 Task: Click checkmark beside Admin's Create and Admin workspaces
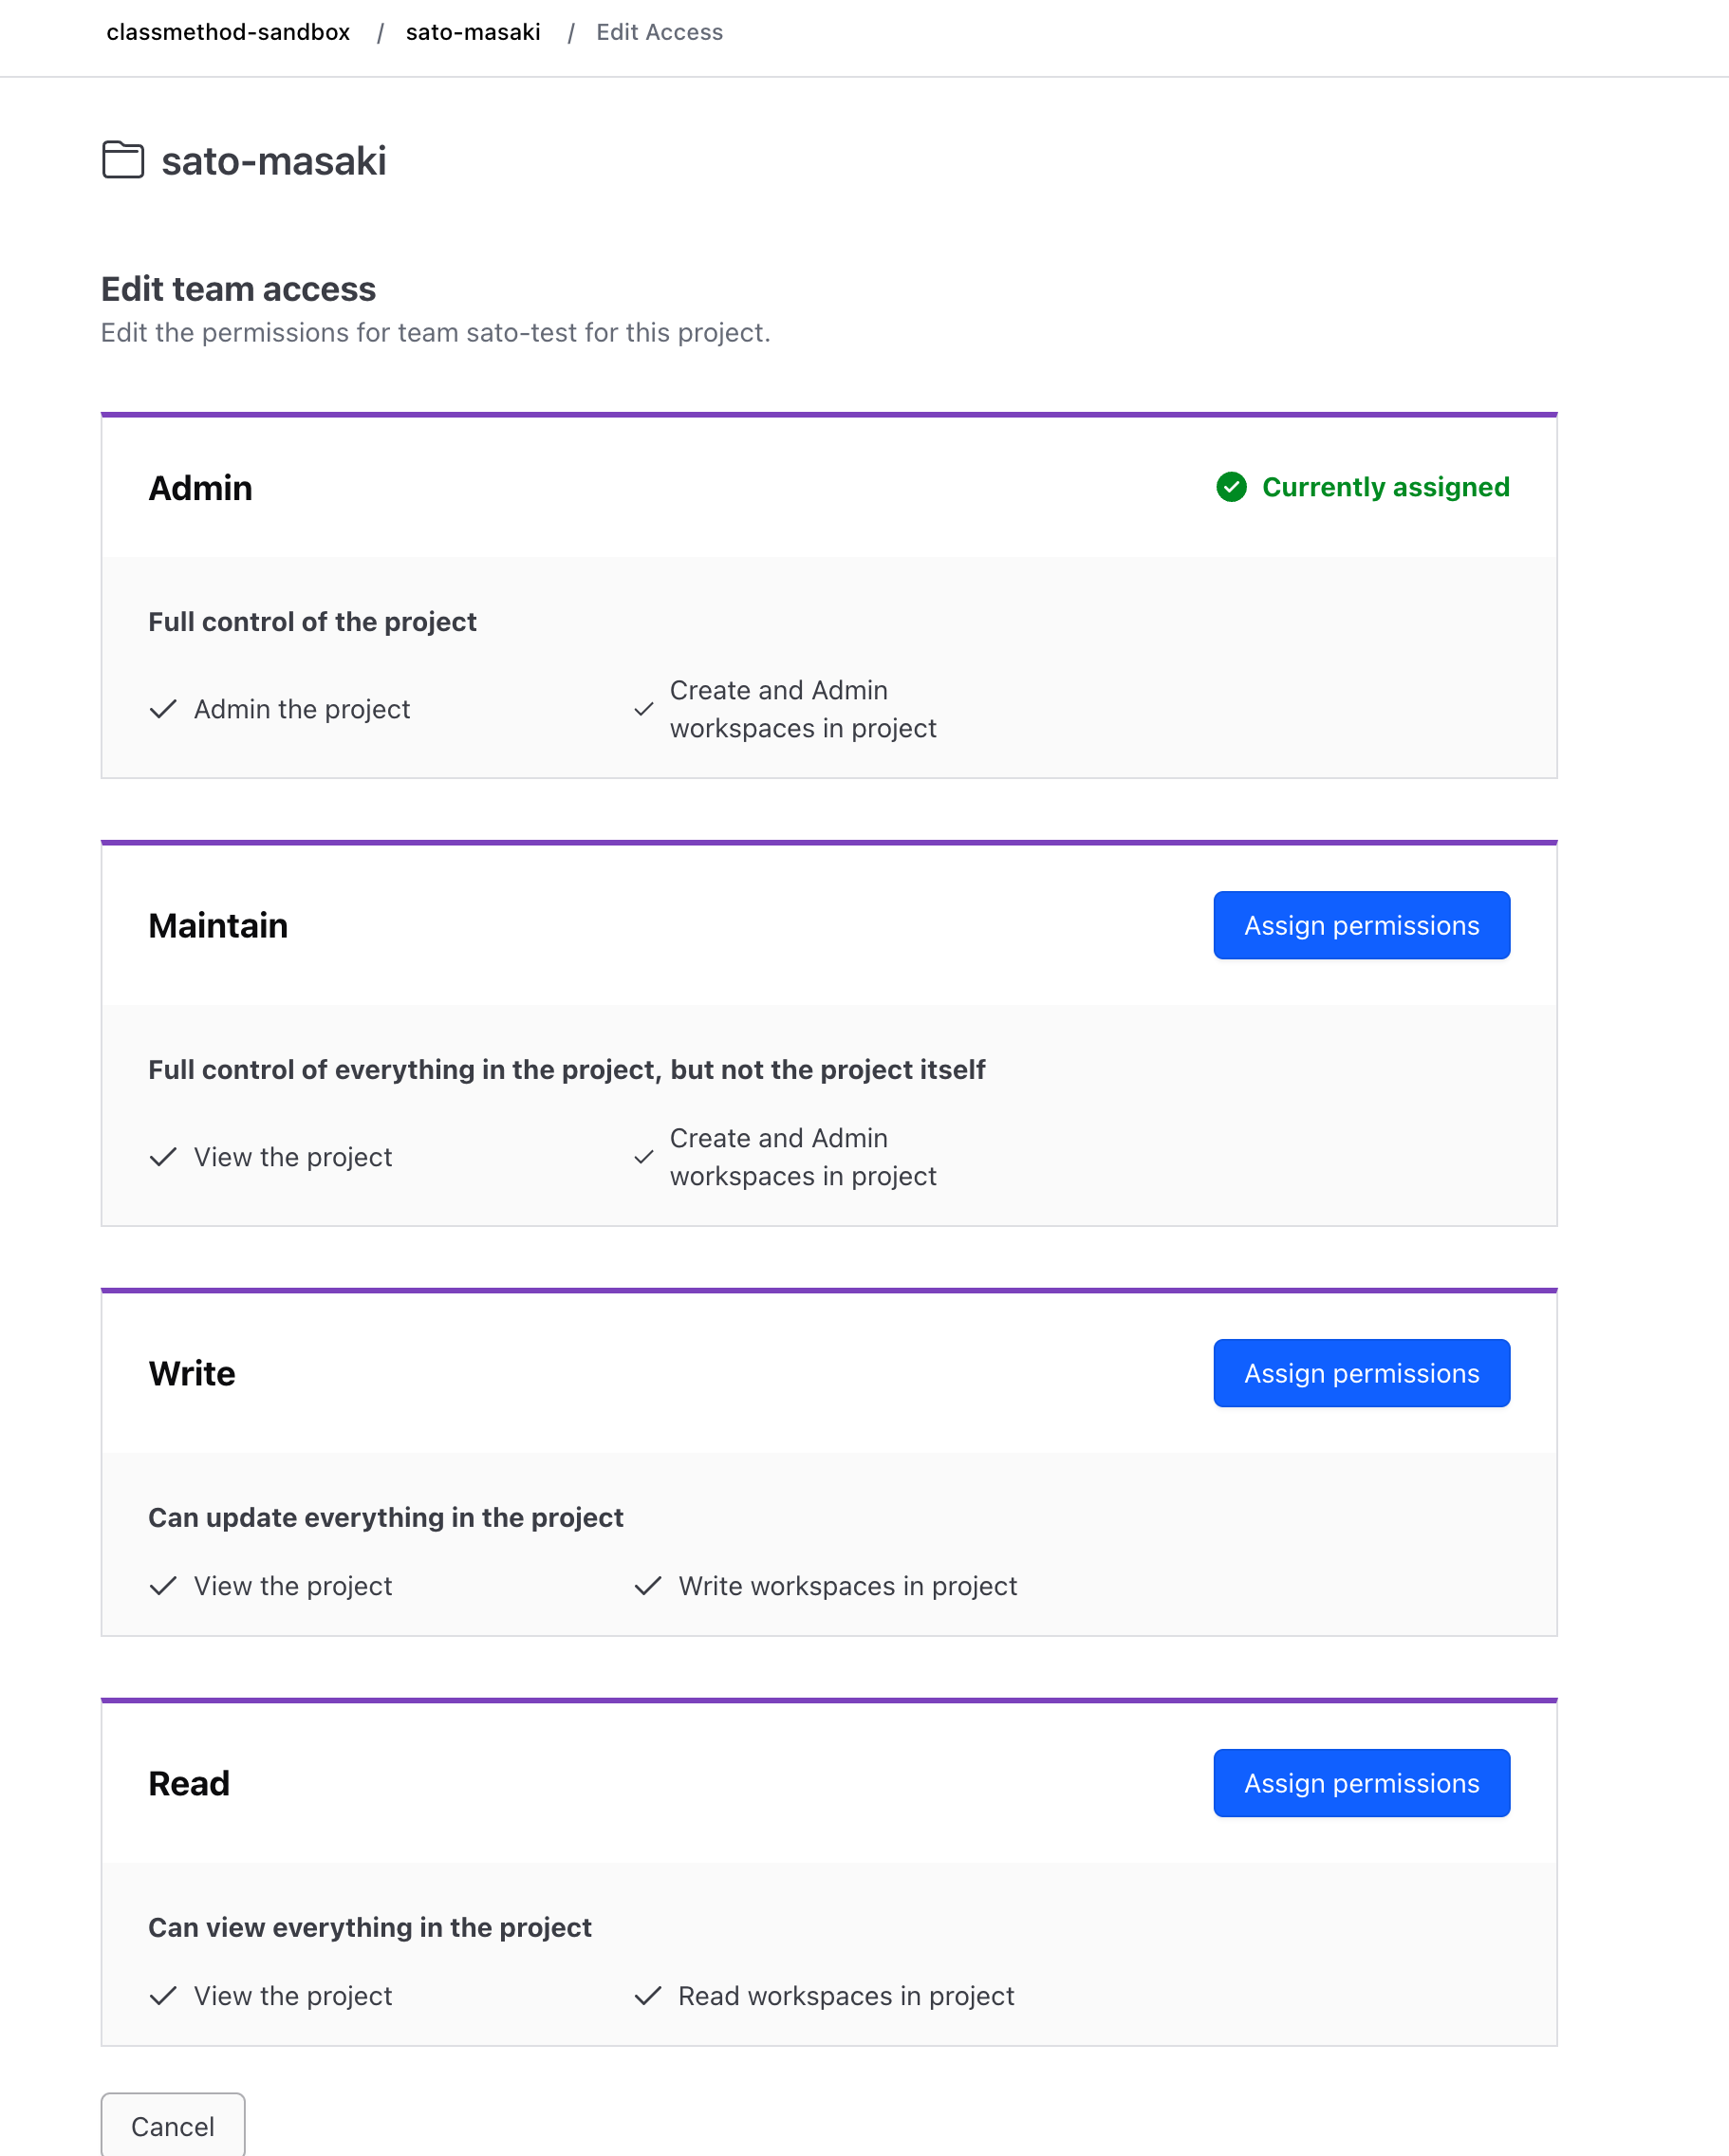tap(644, 709)
